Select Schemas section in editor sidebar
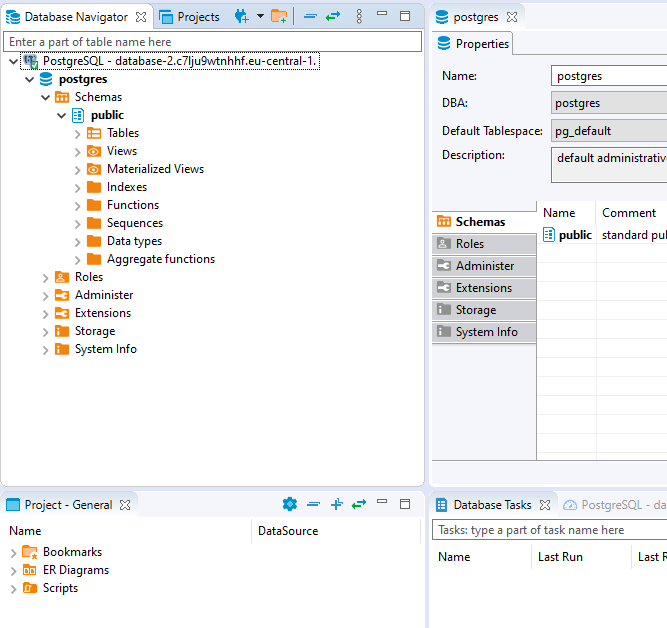 (x=484, y=222)
